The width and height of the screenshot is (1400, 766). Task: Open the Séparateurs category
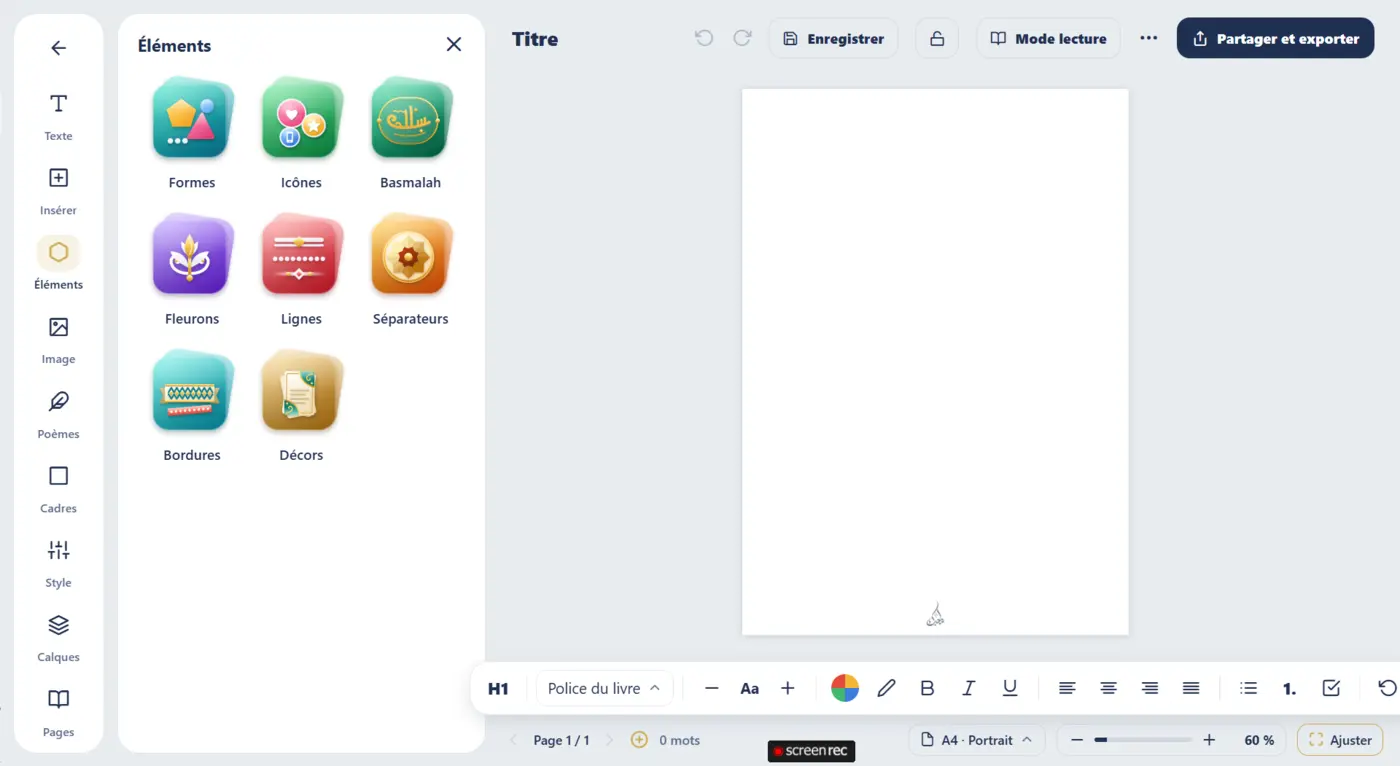tap(410, 270)
